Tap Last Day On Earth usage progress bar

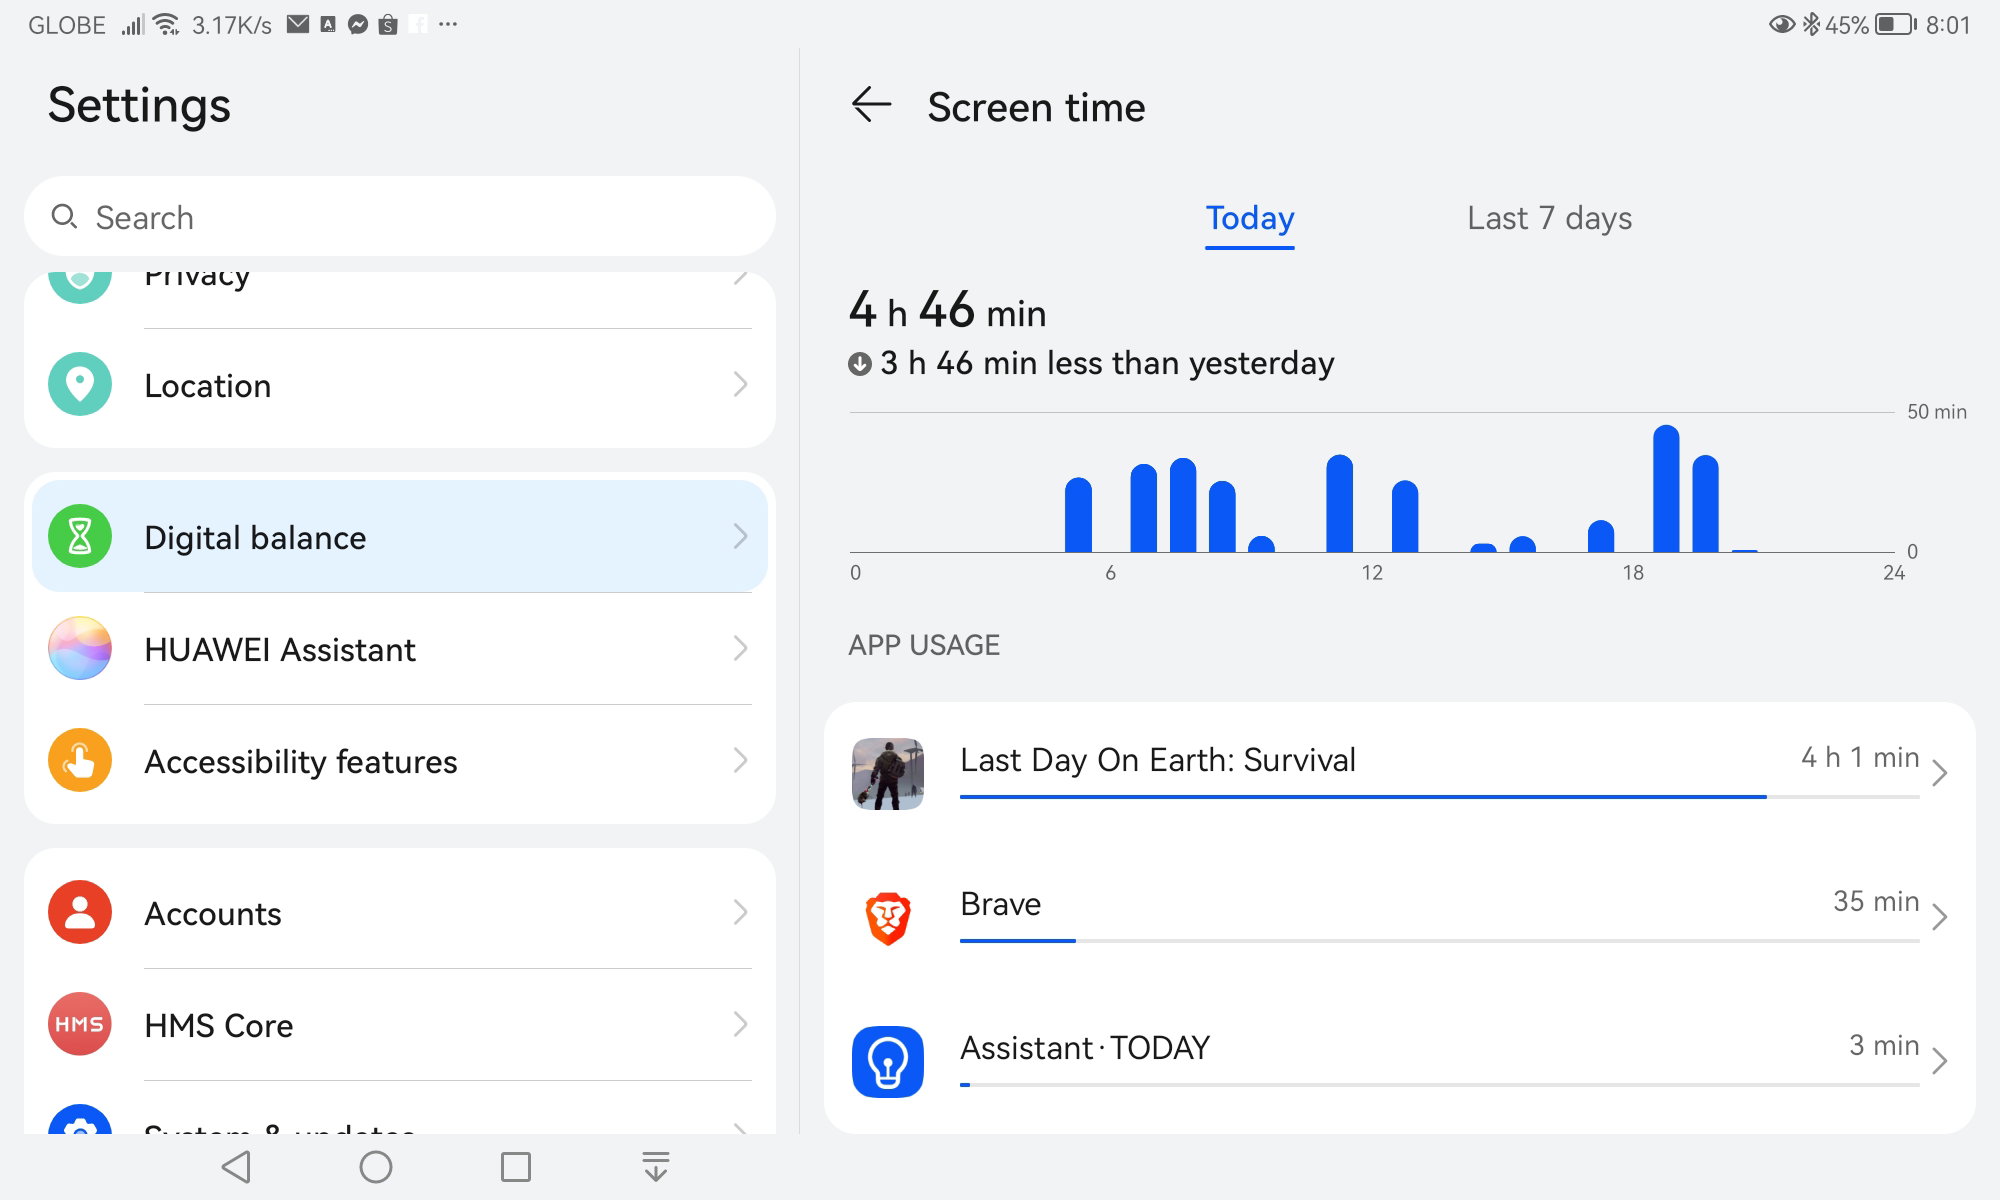(1440, 797)
